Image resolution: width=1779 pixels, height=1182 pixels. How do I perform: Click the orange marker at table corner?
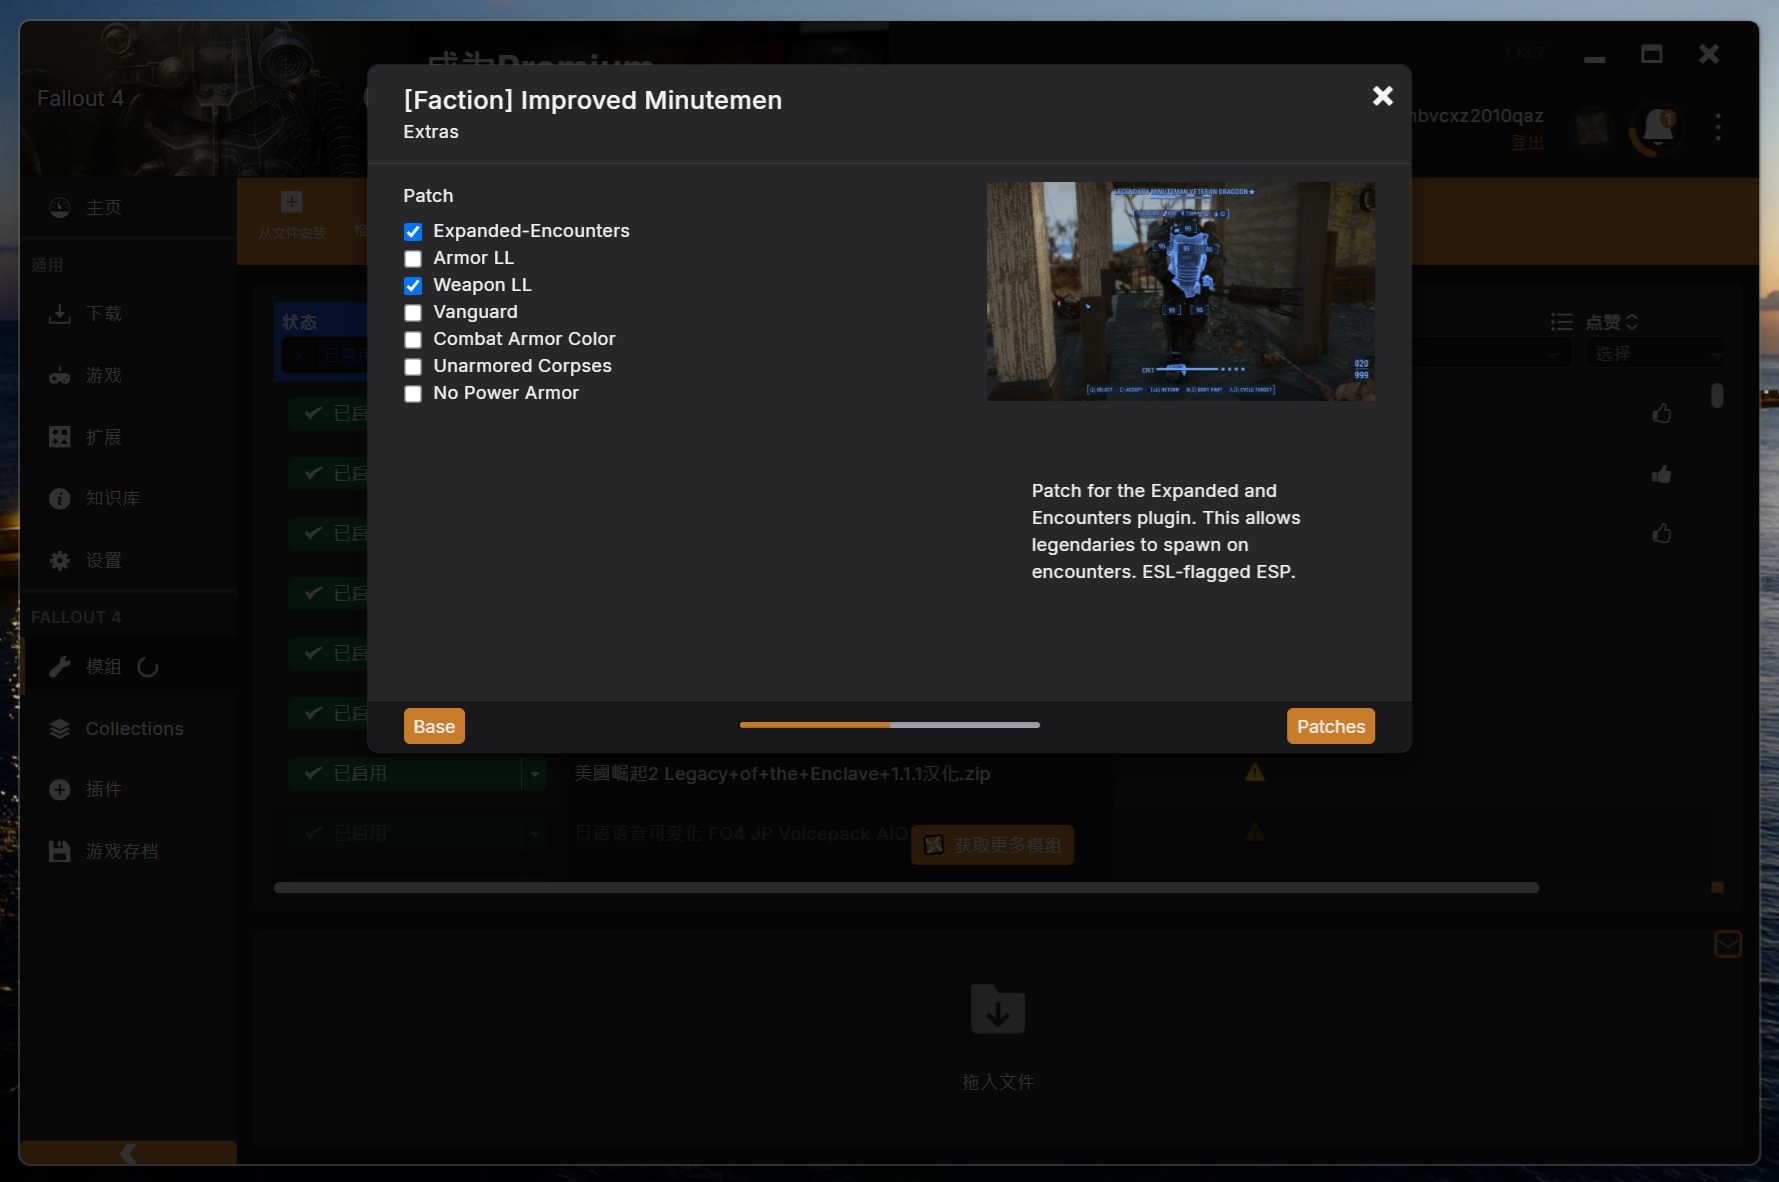click(x=1717, y=887)
